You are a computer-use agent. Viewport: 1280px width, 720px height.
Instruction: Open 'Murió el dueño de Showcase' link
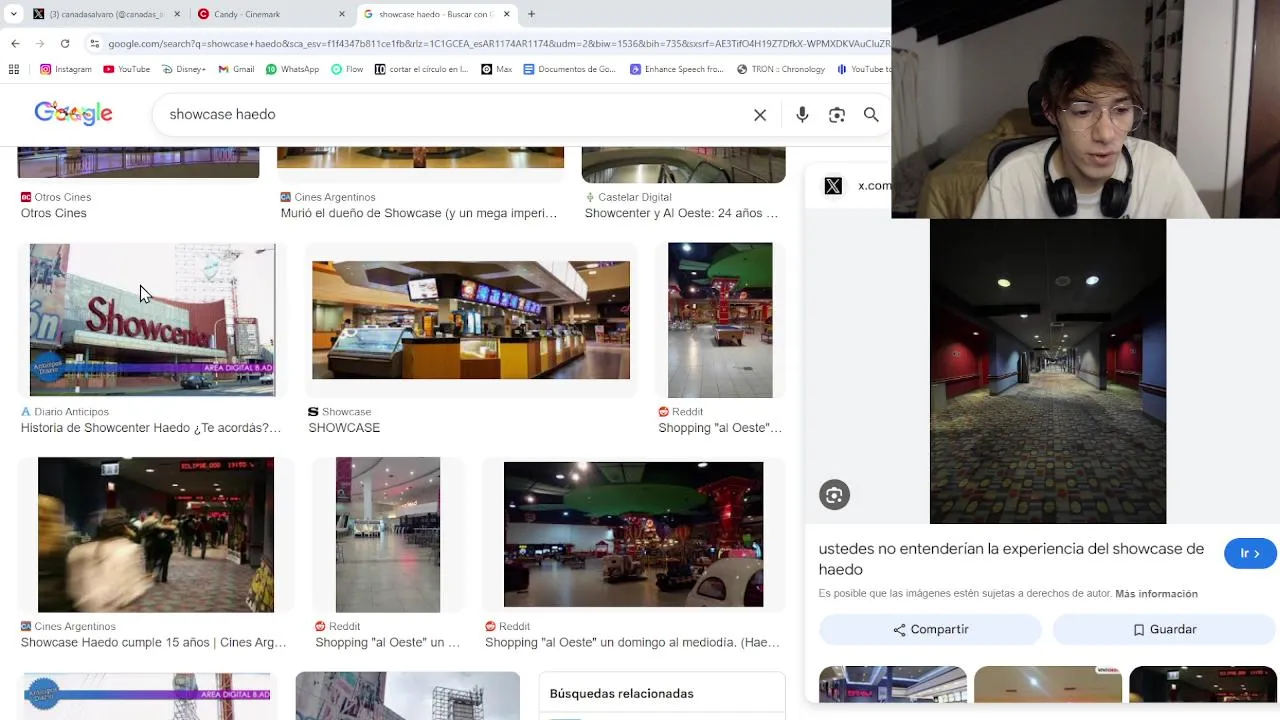click(419, 213)
